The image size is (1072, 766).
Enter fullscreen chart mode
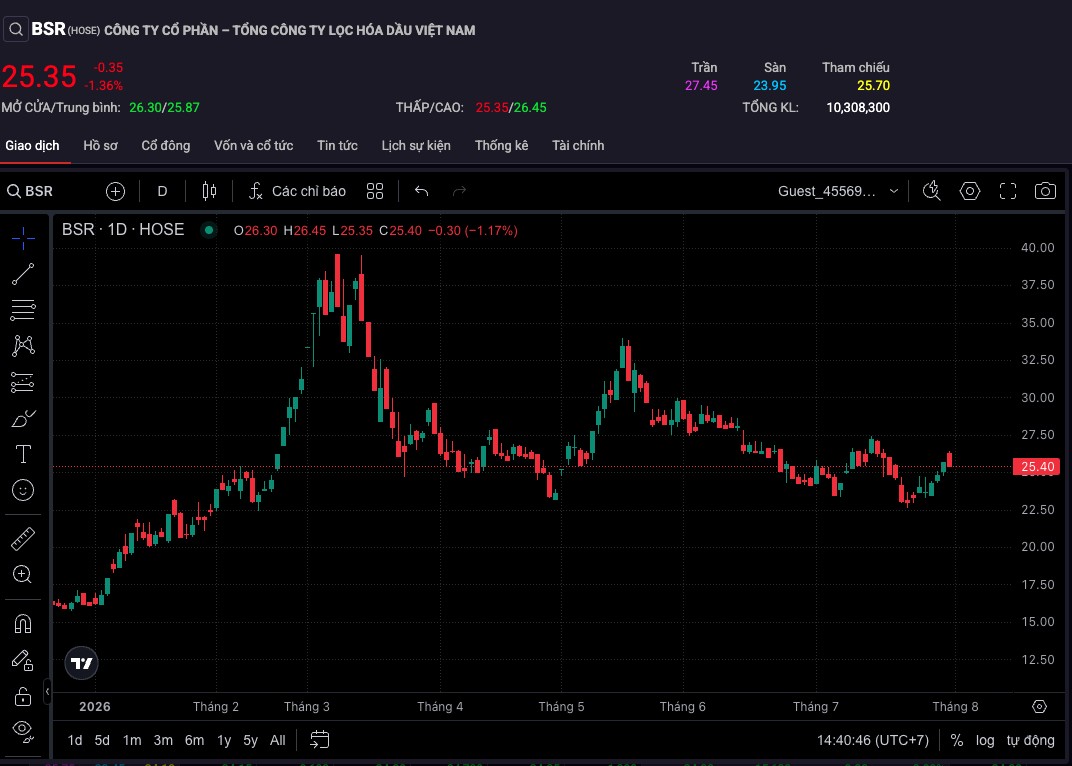click(1008, 191)
